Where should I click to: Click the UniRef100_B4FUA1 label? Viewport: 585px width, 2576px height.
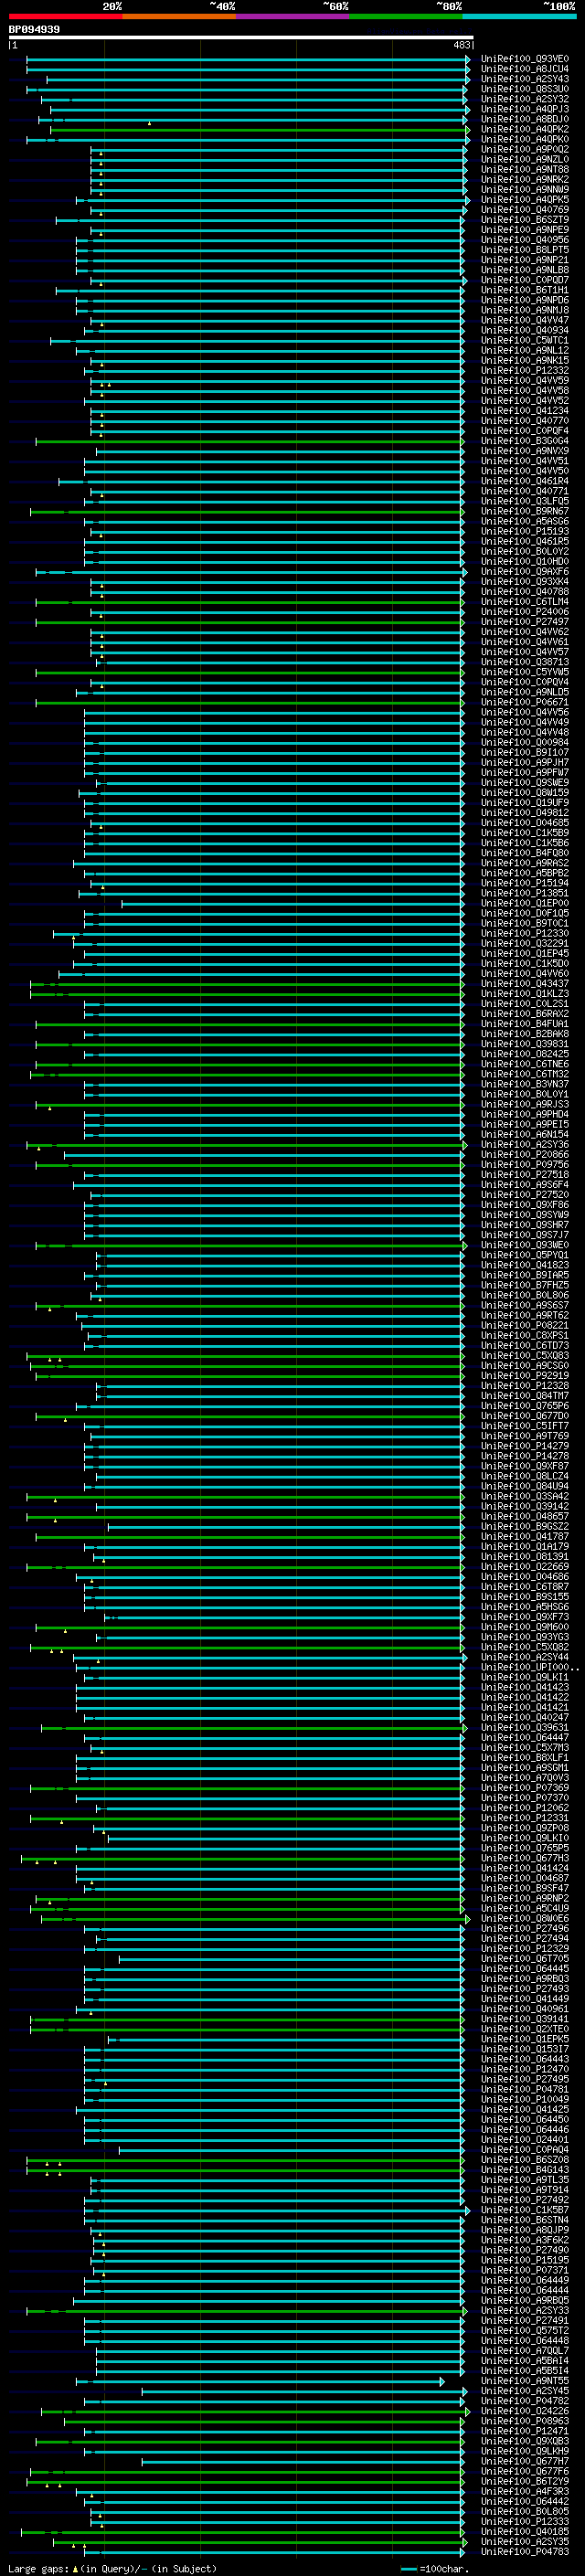pyautogui.click(x=525, y=1024)
